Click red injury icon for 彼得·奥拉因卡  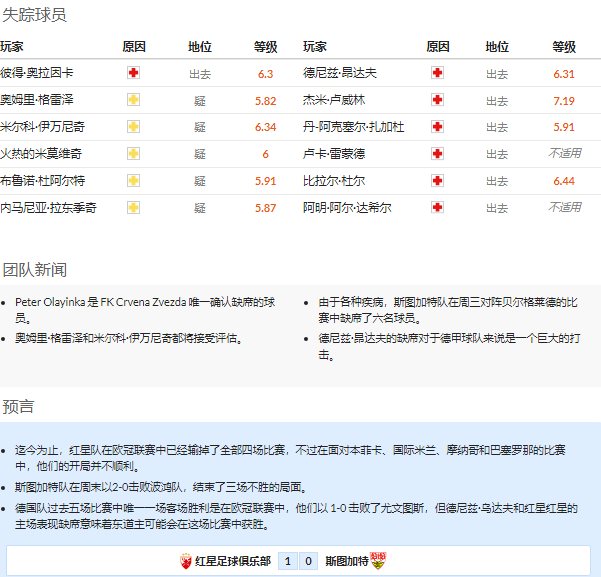coord(133,73)
